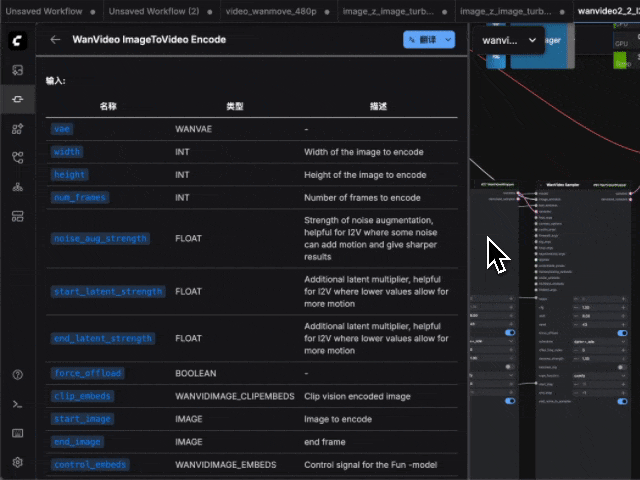The width and height of the screenshot is (640, 480).
Task: Open the image_z_image_turb tab next to video_wanmove_480p
Action: (394, 11)
